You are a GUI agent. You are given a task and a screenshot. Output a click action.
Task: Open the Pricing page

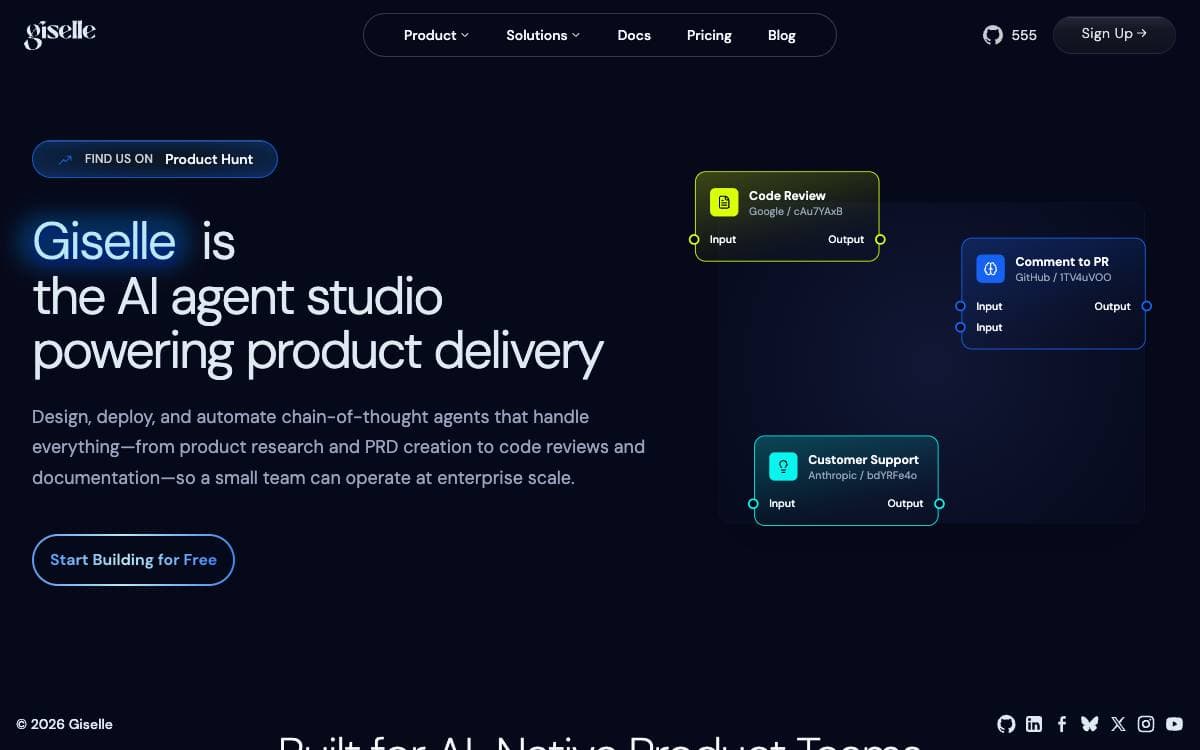pos(709,35)
